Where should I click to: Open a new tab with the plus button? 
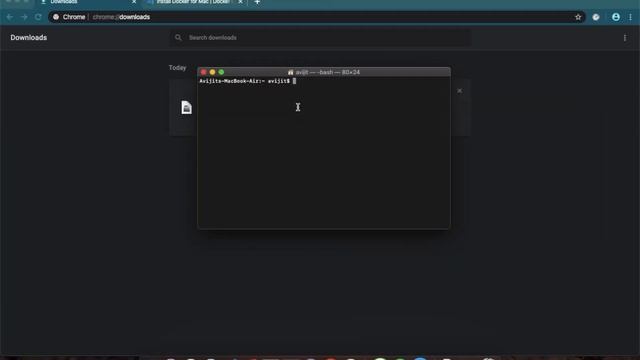click(x=257, y=2)
